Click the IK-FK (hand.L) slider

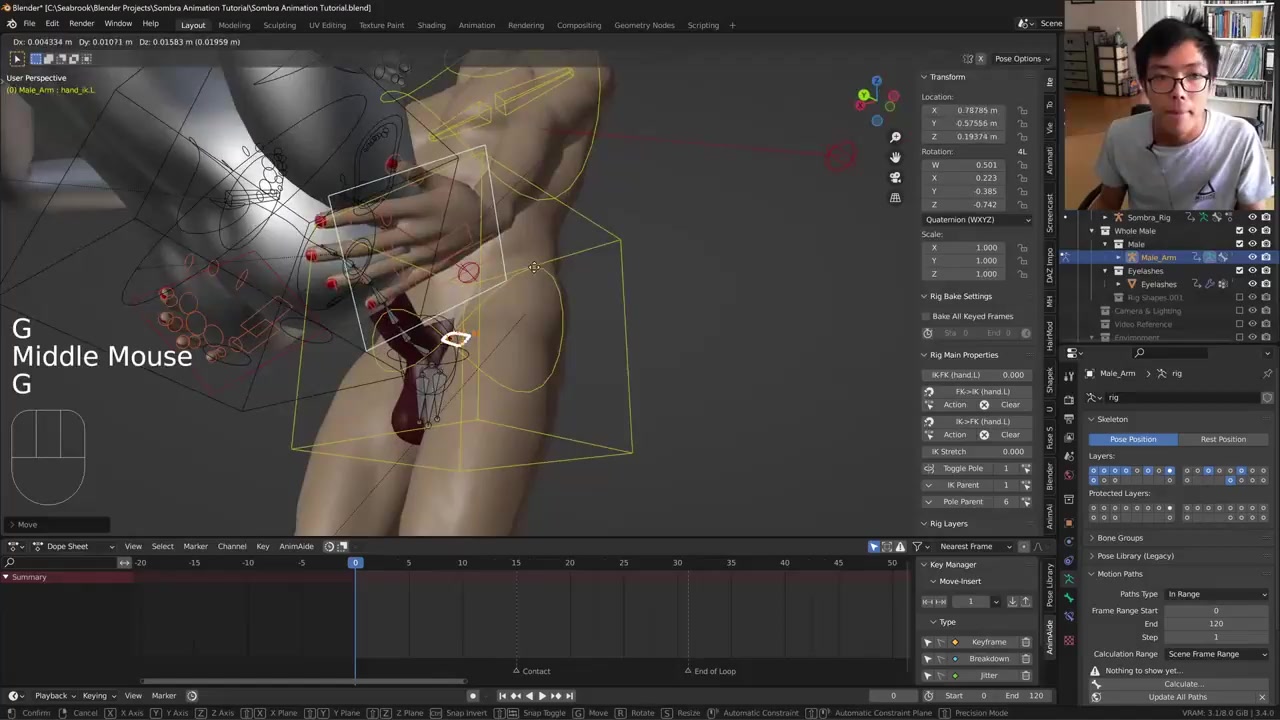click(x=976, y=375)
